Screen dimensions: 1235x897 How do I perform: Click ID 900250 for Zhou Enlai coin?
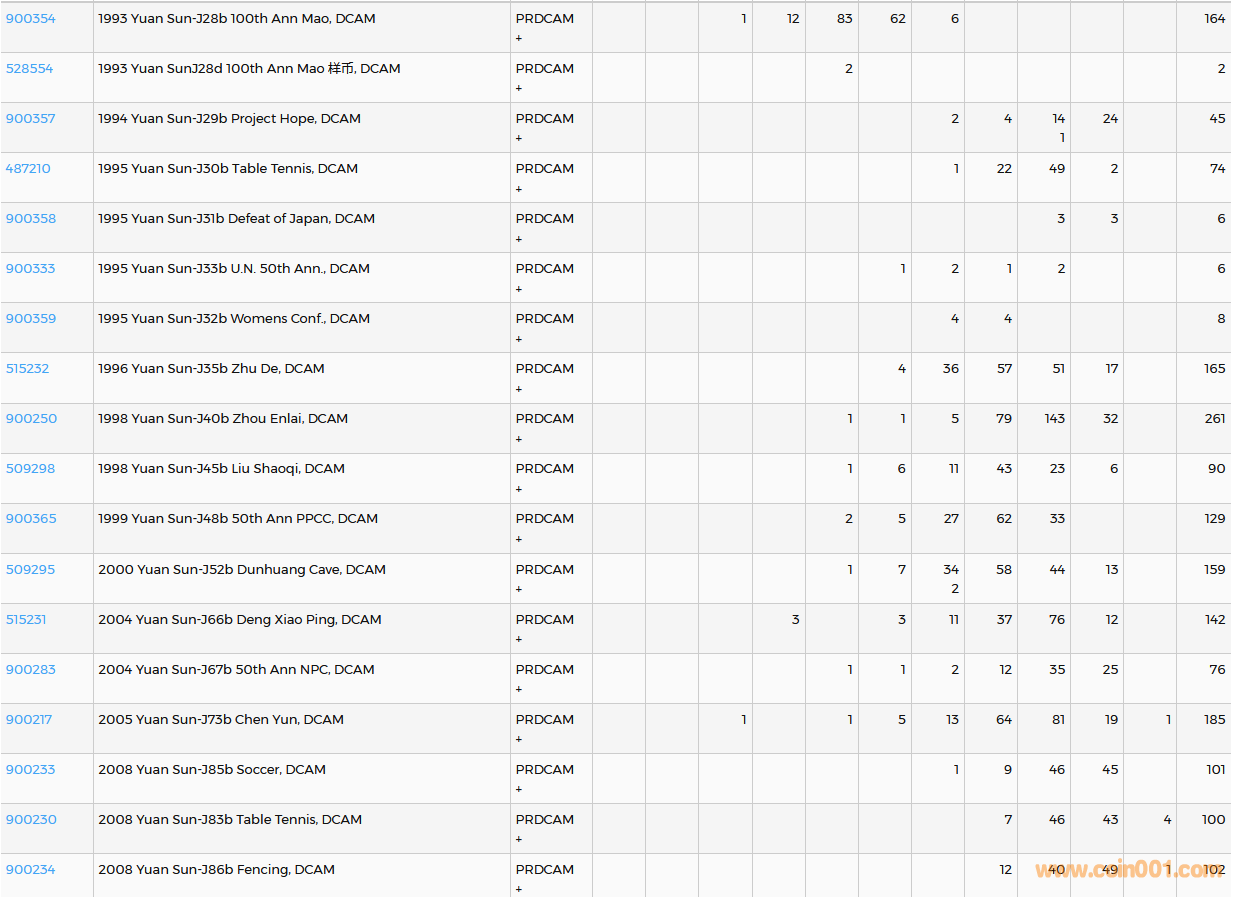31,419
